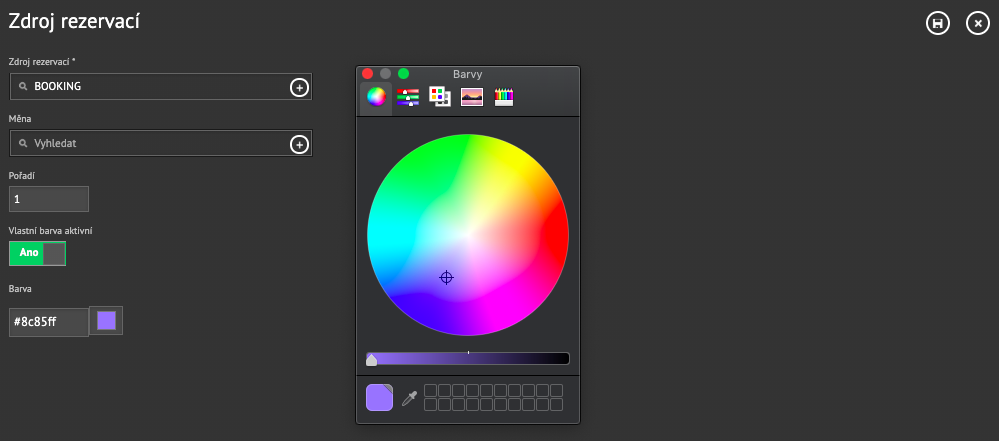Click first empty saved color slot
The width and height of the screenshot is (999, 441).
click(x=431, y=390)
